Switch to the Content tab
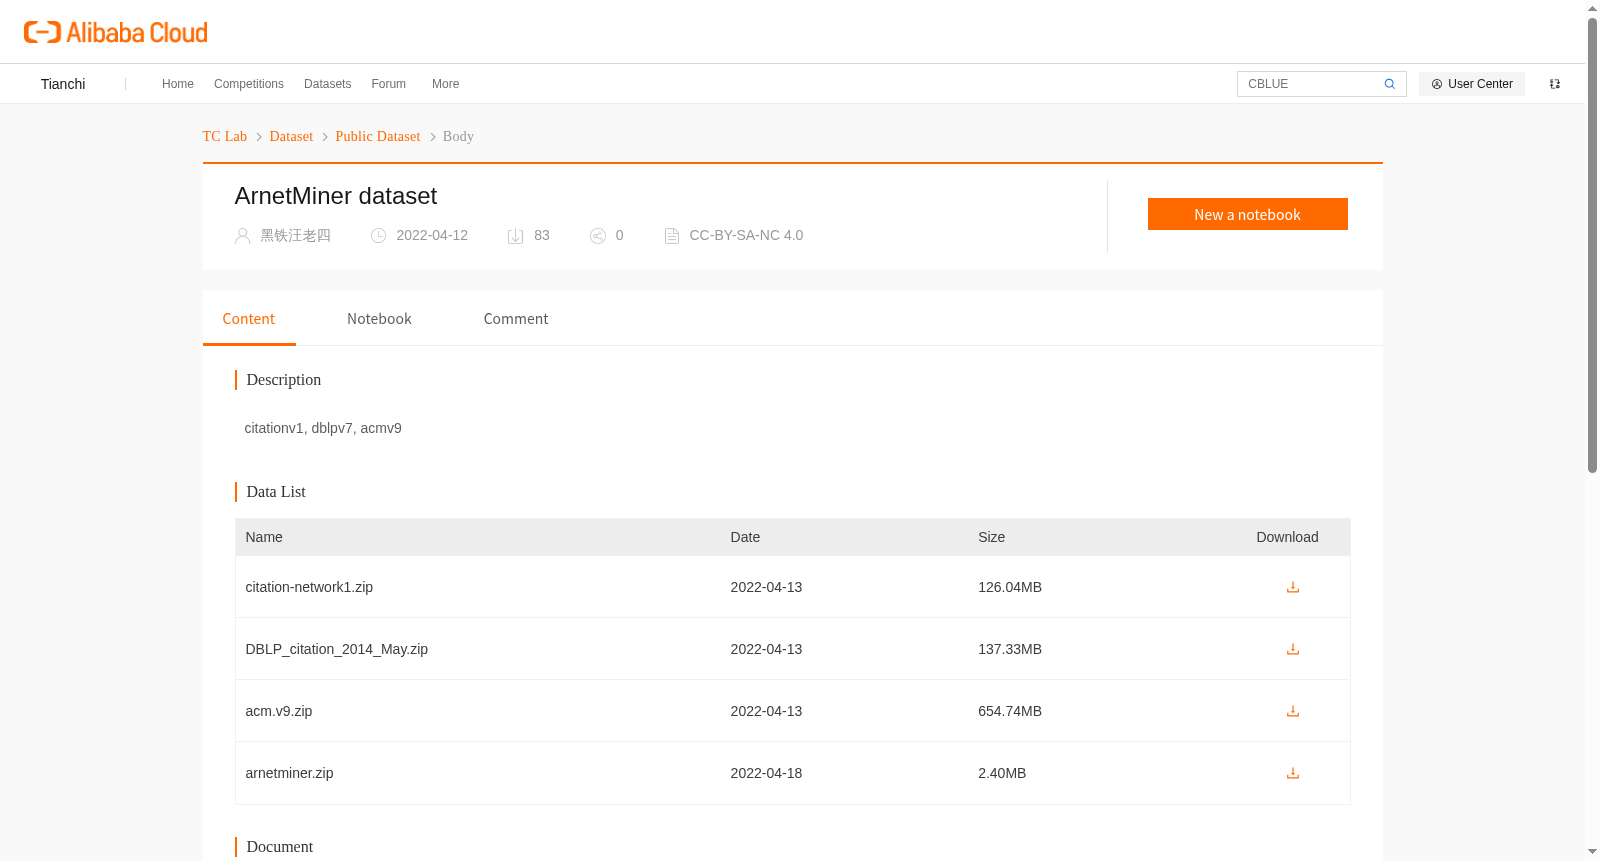The width and height of the screenshot is (1600, 861). tap(249, 319)
